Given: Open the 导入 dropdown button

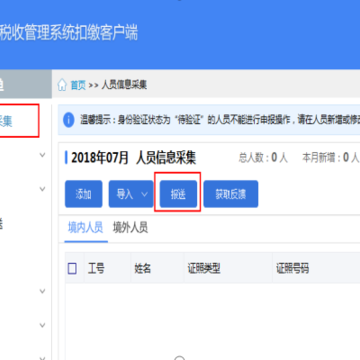Looking at the screenshot, I should (131, 194).
